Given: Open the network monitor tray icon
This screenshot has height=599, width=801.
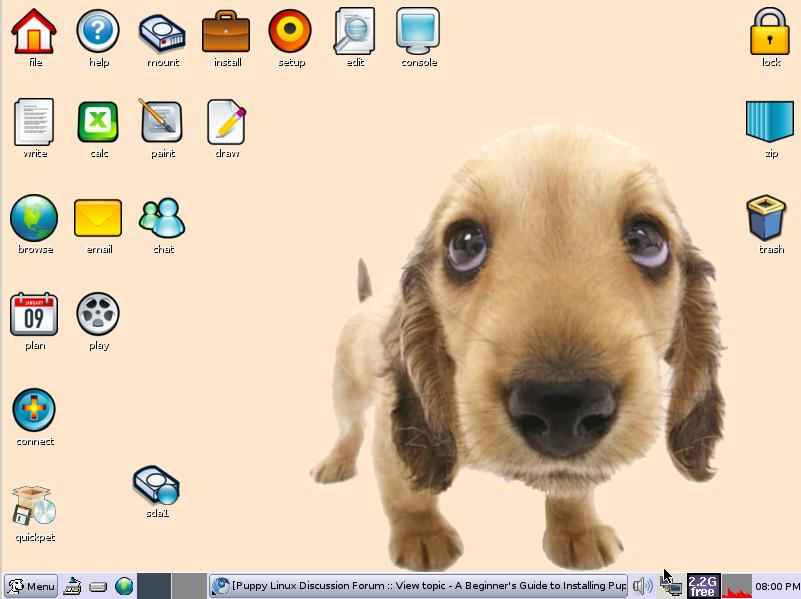Looking at the screenshot, I should [x=672, y=586].
